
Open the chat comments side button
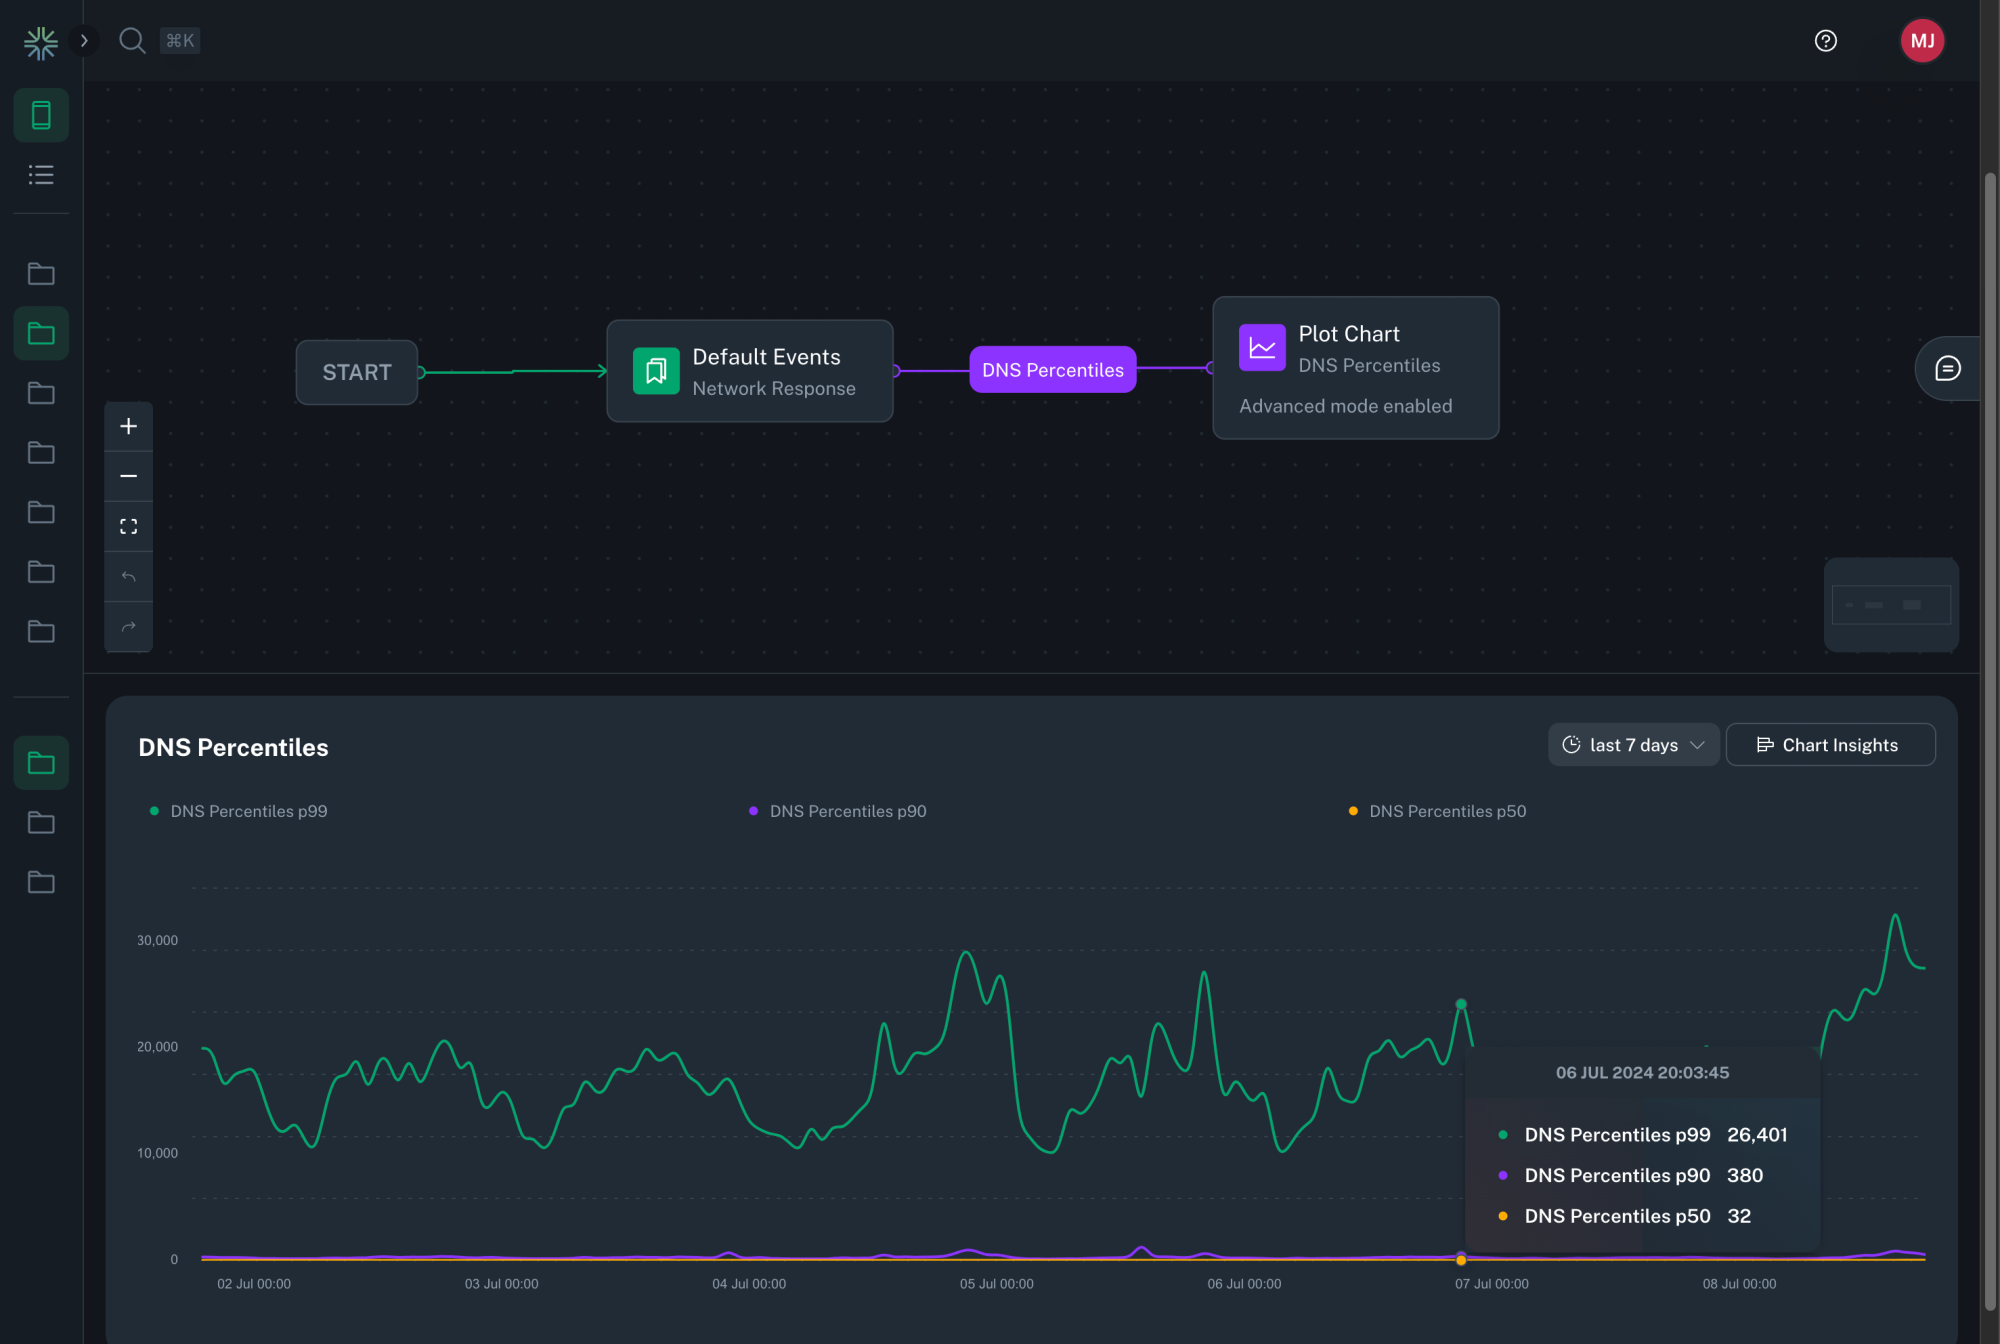coord(1947,369)
